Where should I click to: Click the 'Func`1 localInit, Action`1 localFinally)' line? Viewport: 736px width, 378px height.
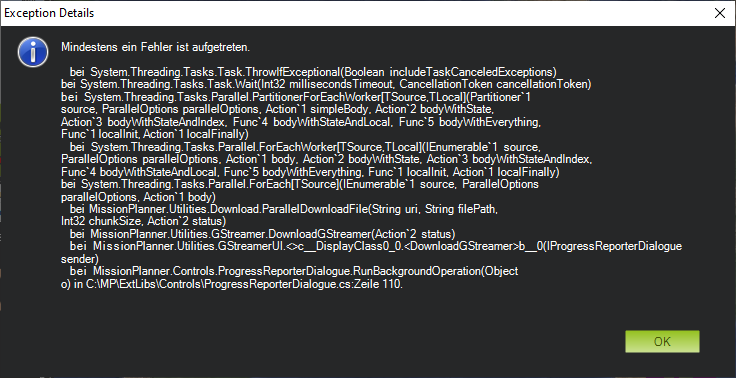[154, 135]
